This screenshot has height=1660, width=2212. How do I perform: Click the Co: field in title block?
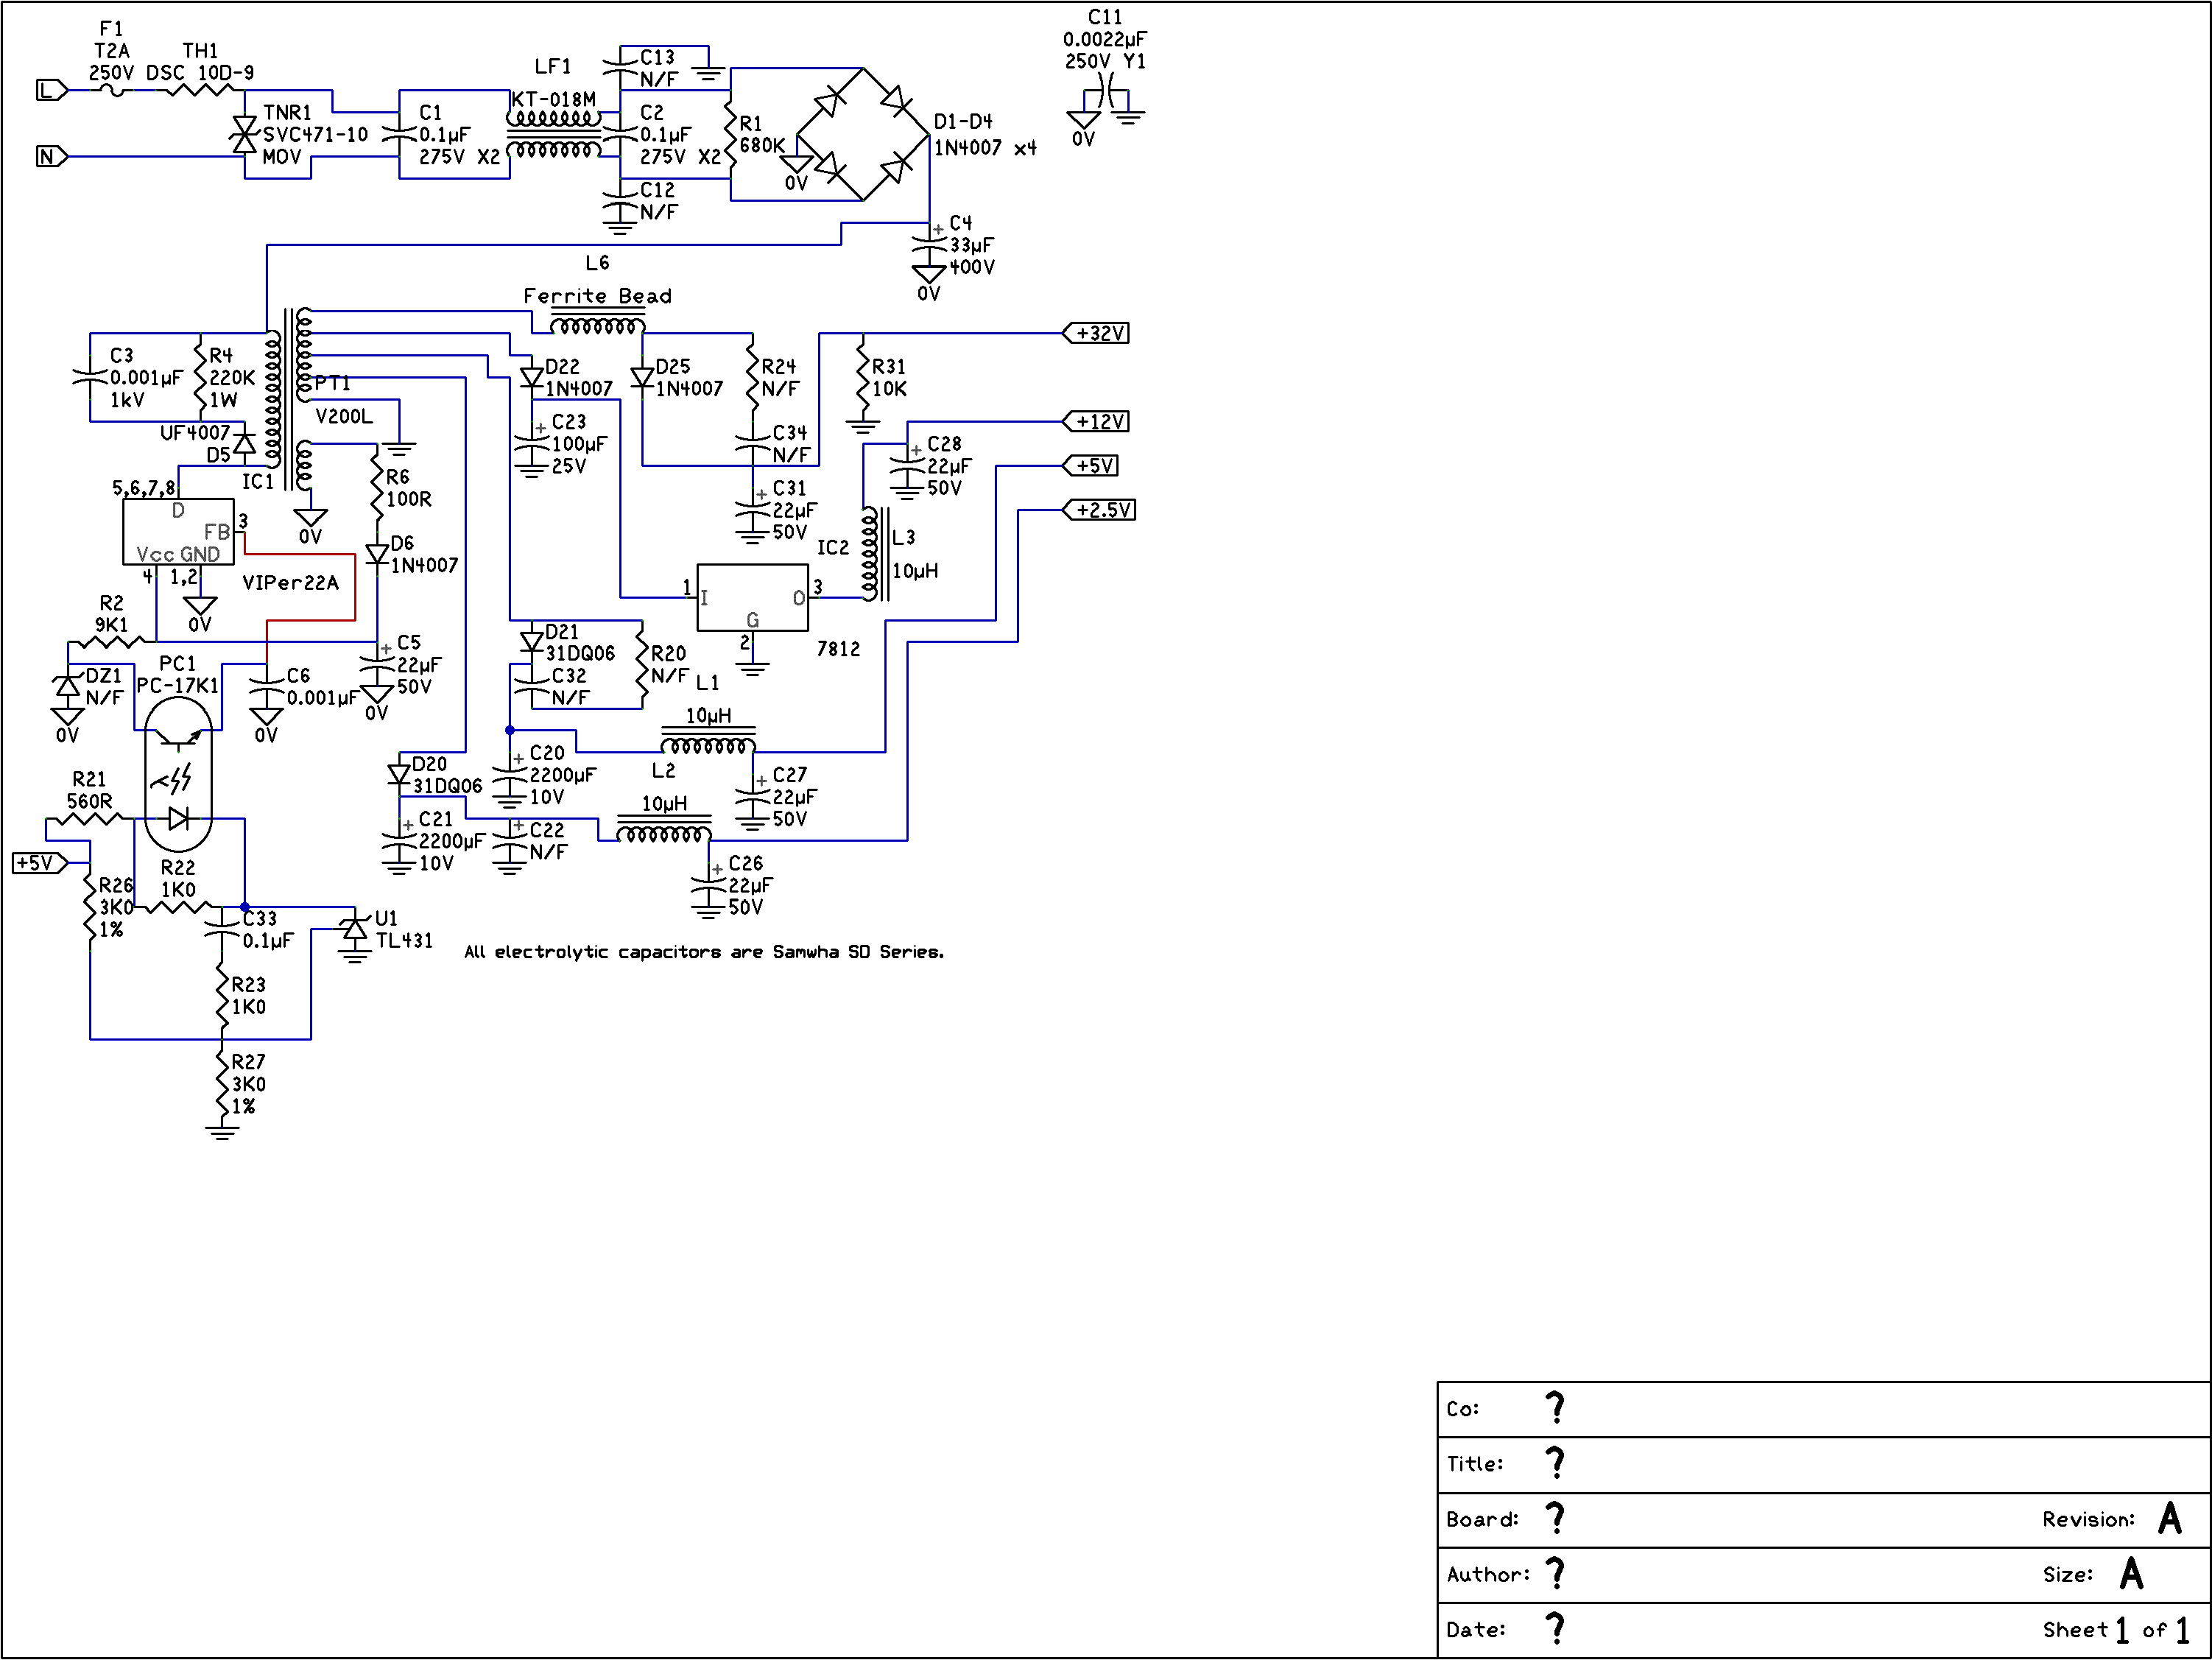[x=1823, y=1409]
